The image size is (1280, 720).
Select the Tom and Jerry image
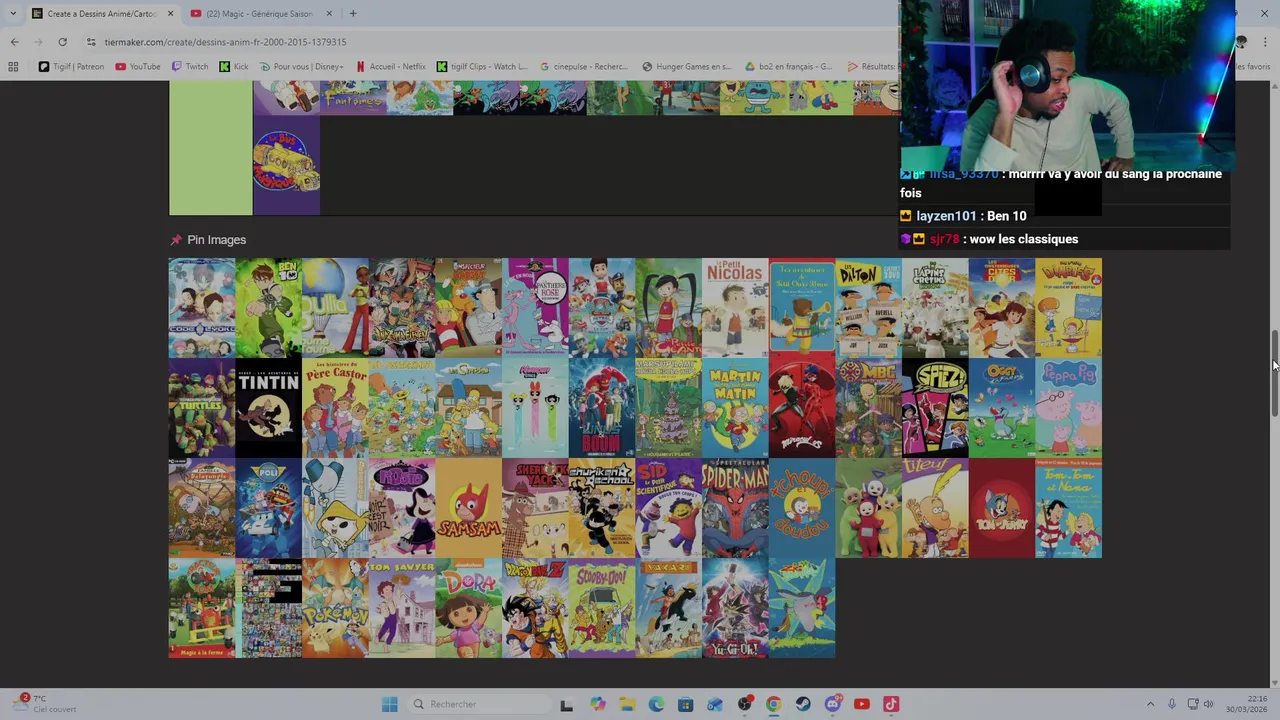[x=1002, y=508]
